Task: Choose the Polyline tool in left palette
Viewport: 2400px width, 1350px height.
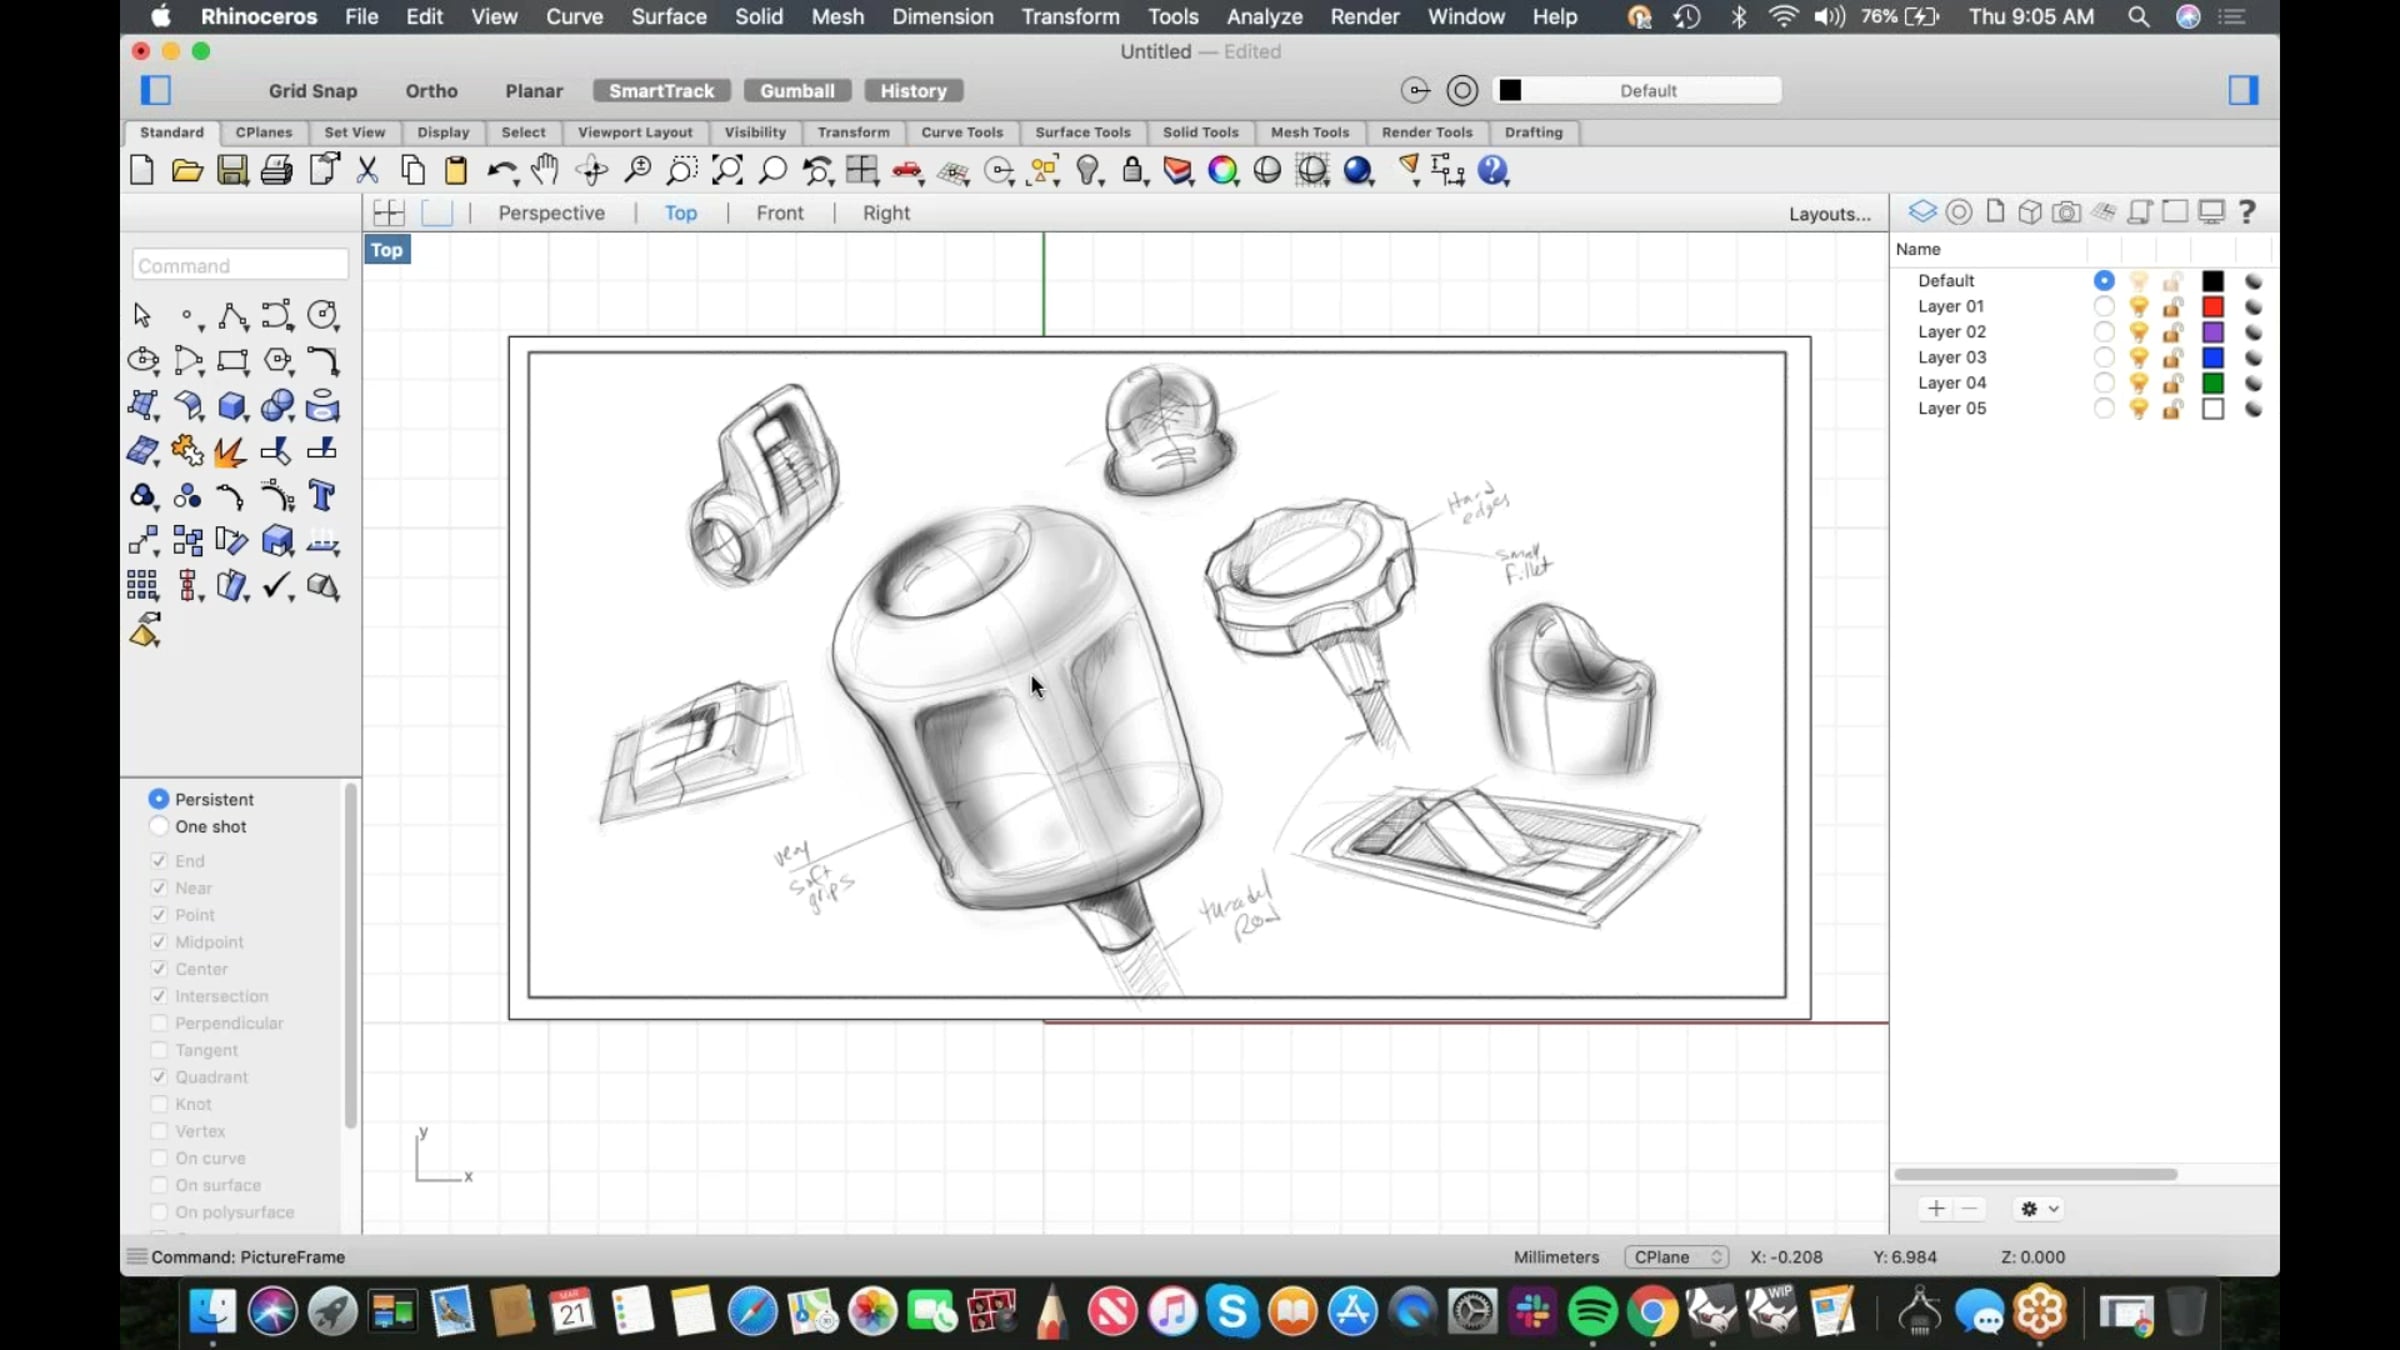Action: (233, 316)
